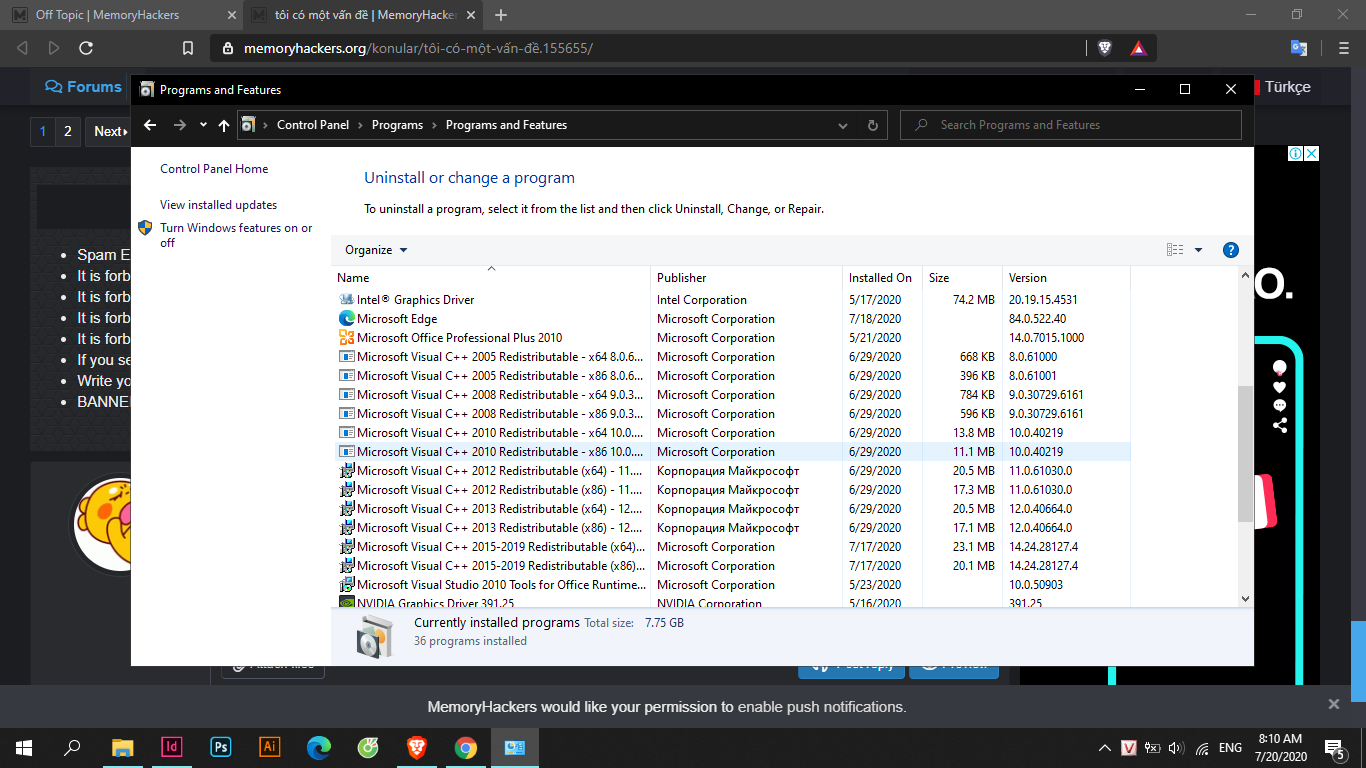Open the Forums link on the MemoryHackers page
This screenshot has height=768, width=1366.
coord(84,87)
